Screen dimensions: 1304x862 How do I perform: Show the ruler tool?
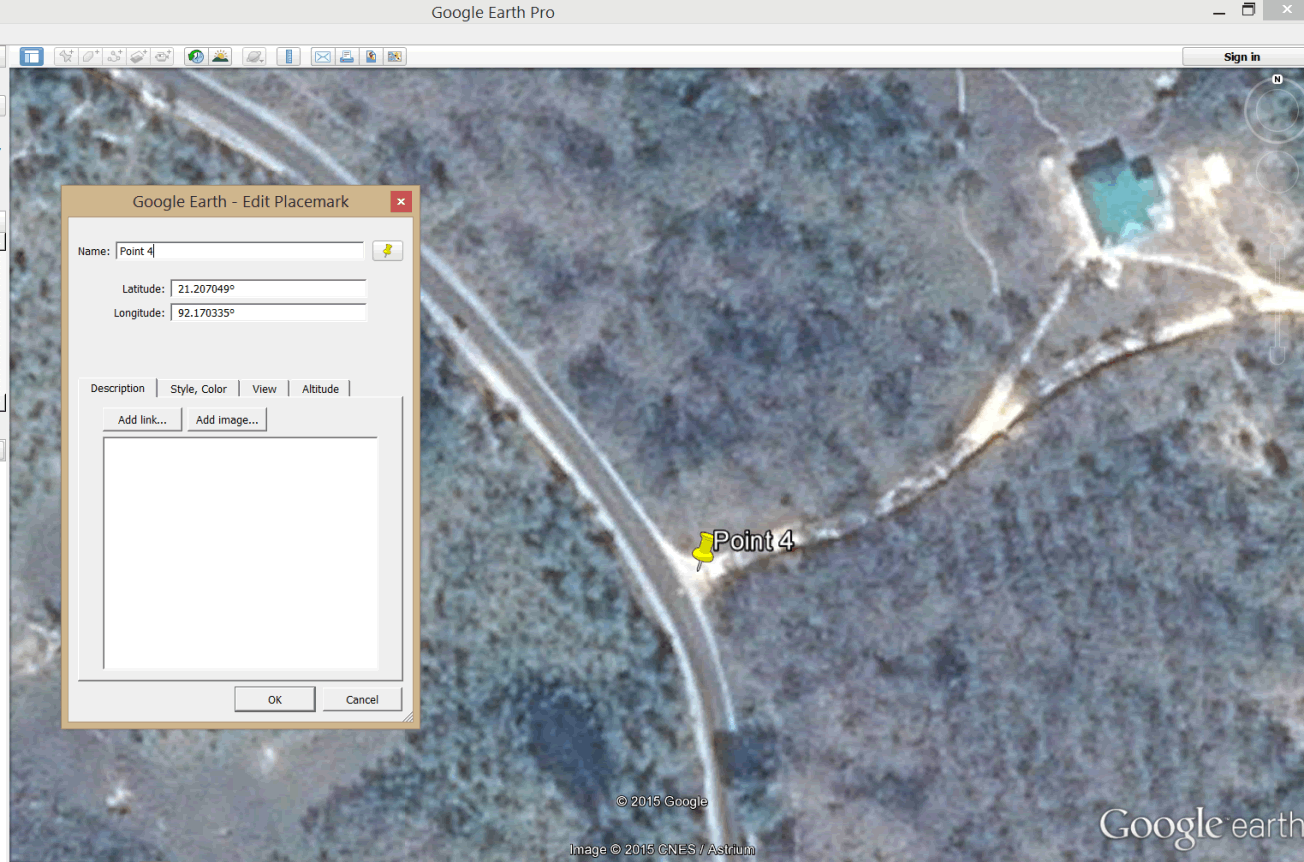(289, 56)
